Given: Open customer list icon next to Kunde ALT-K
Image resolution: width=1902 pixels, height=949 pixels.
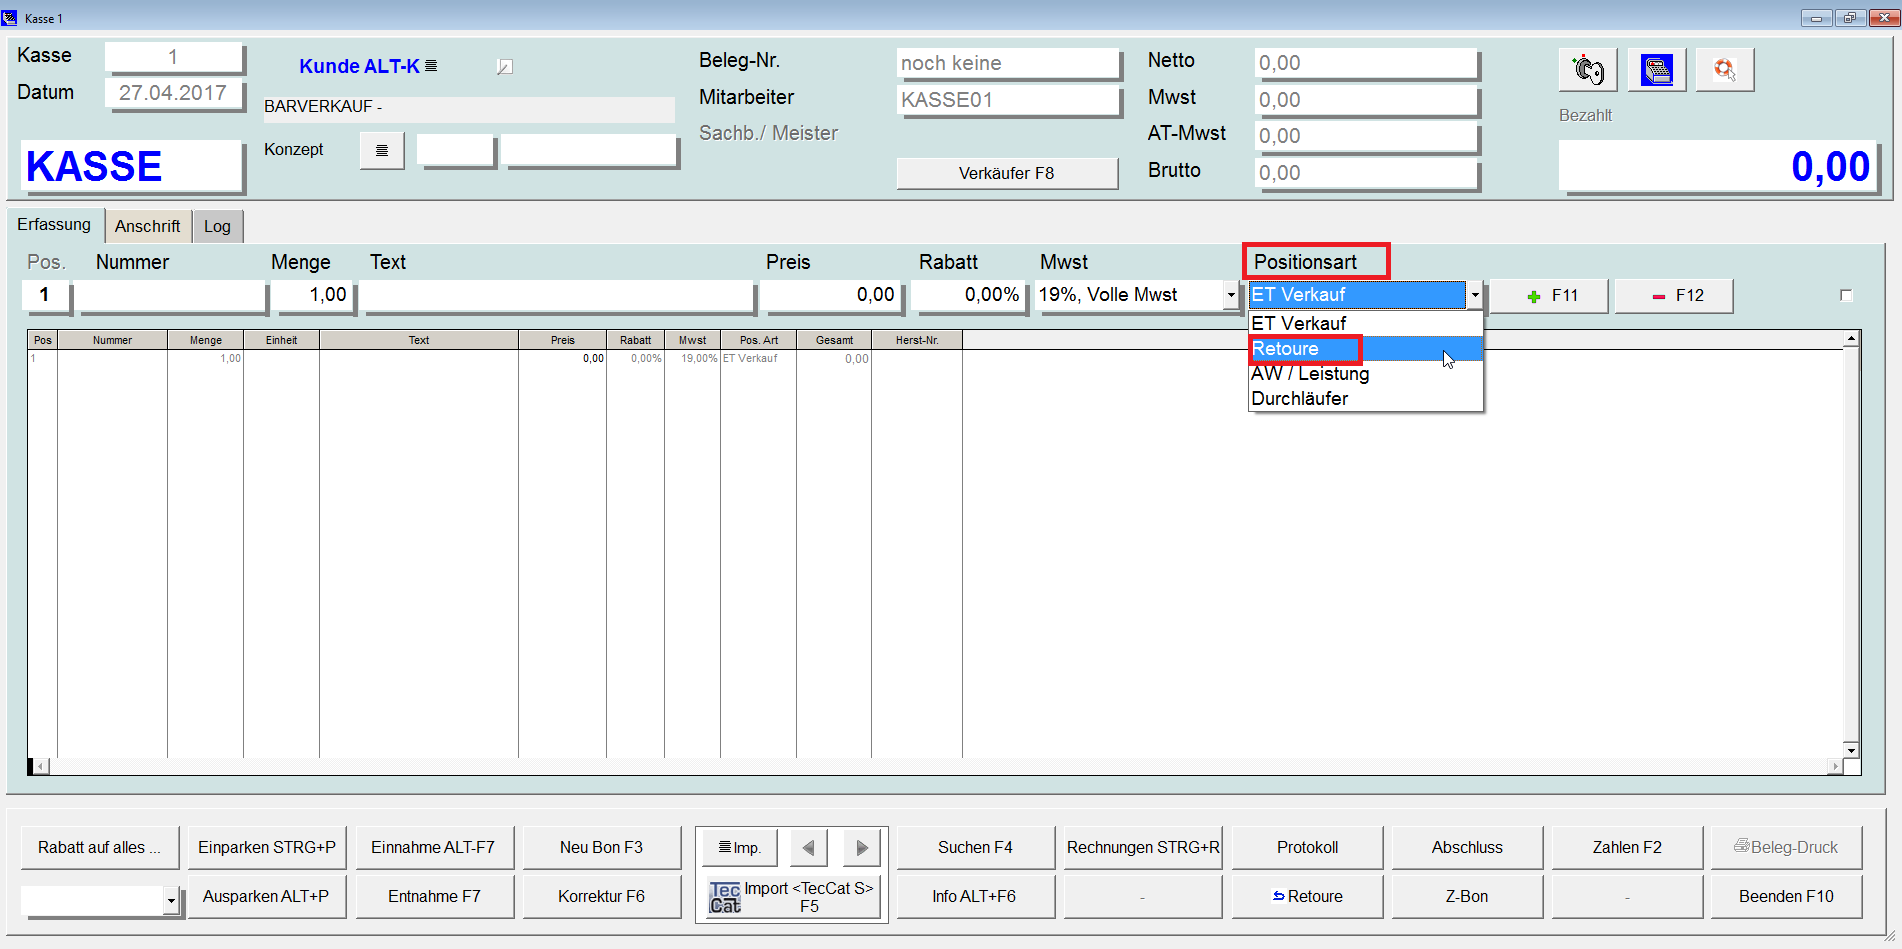Looking at the screenshot, I should pyautogui.click(x=431, y=66).
